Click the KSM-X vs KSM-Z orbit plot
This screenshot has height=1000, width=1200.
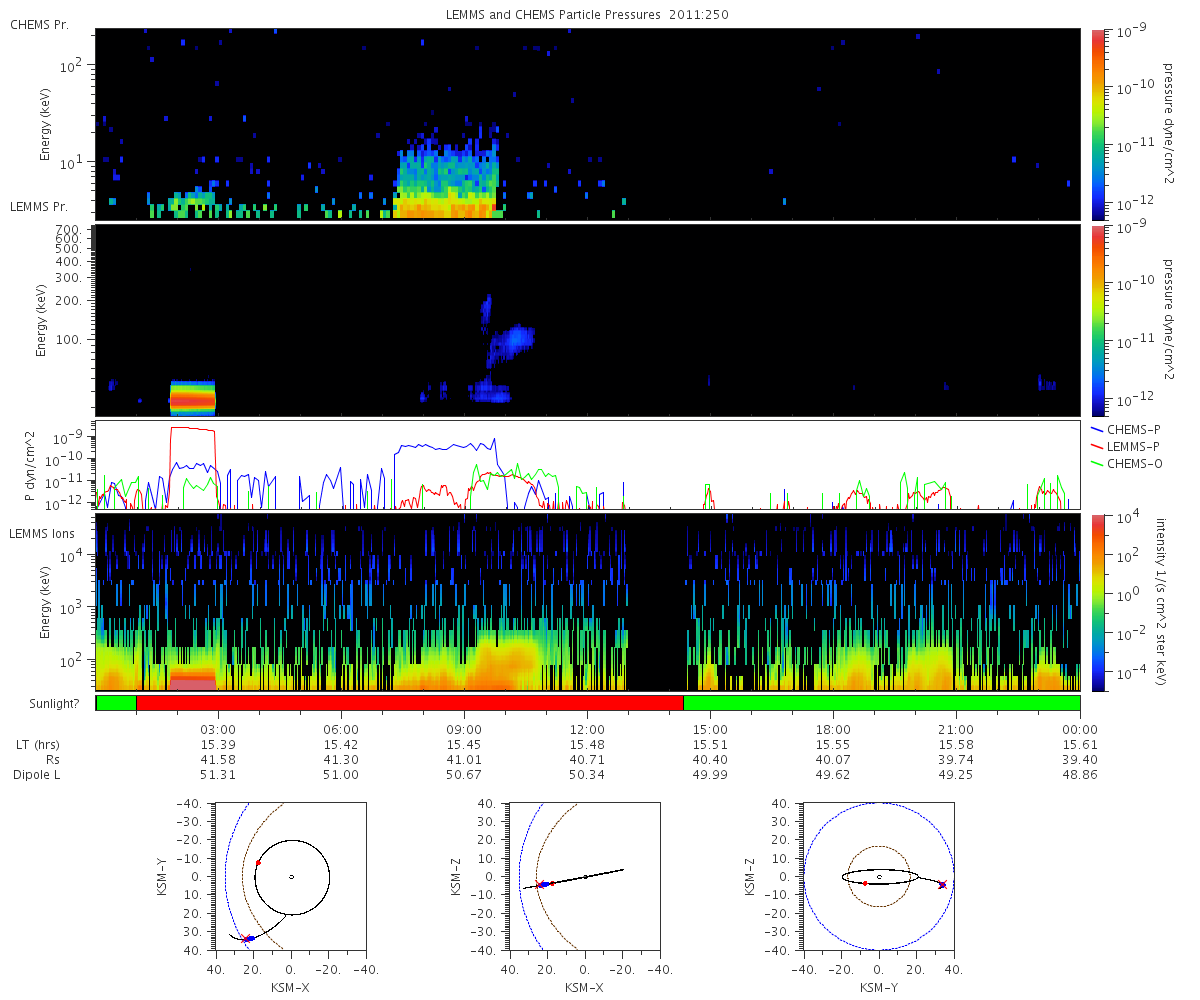(x=584, y=876)
